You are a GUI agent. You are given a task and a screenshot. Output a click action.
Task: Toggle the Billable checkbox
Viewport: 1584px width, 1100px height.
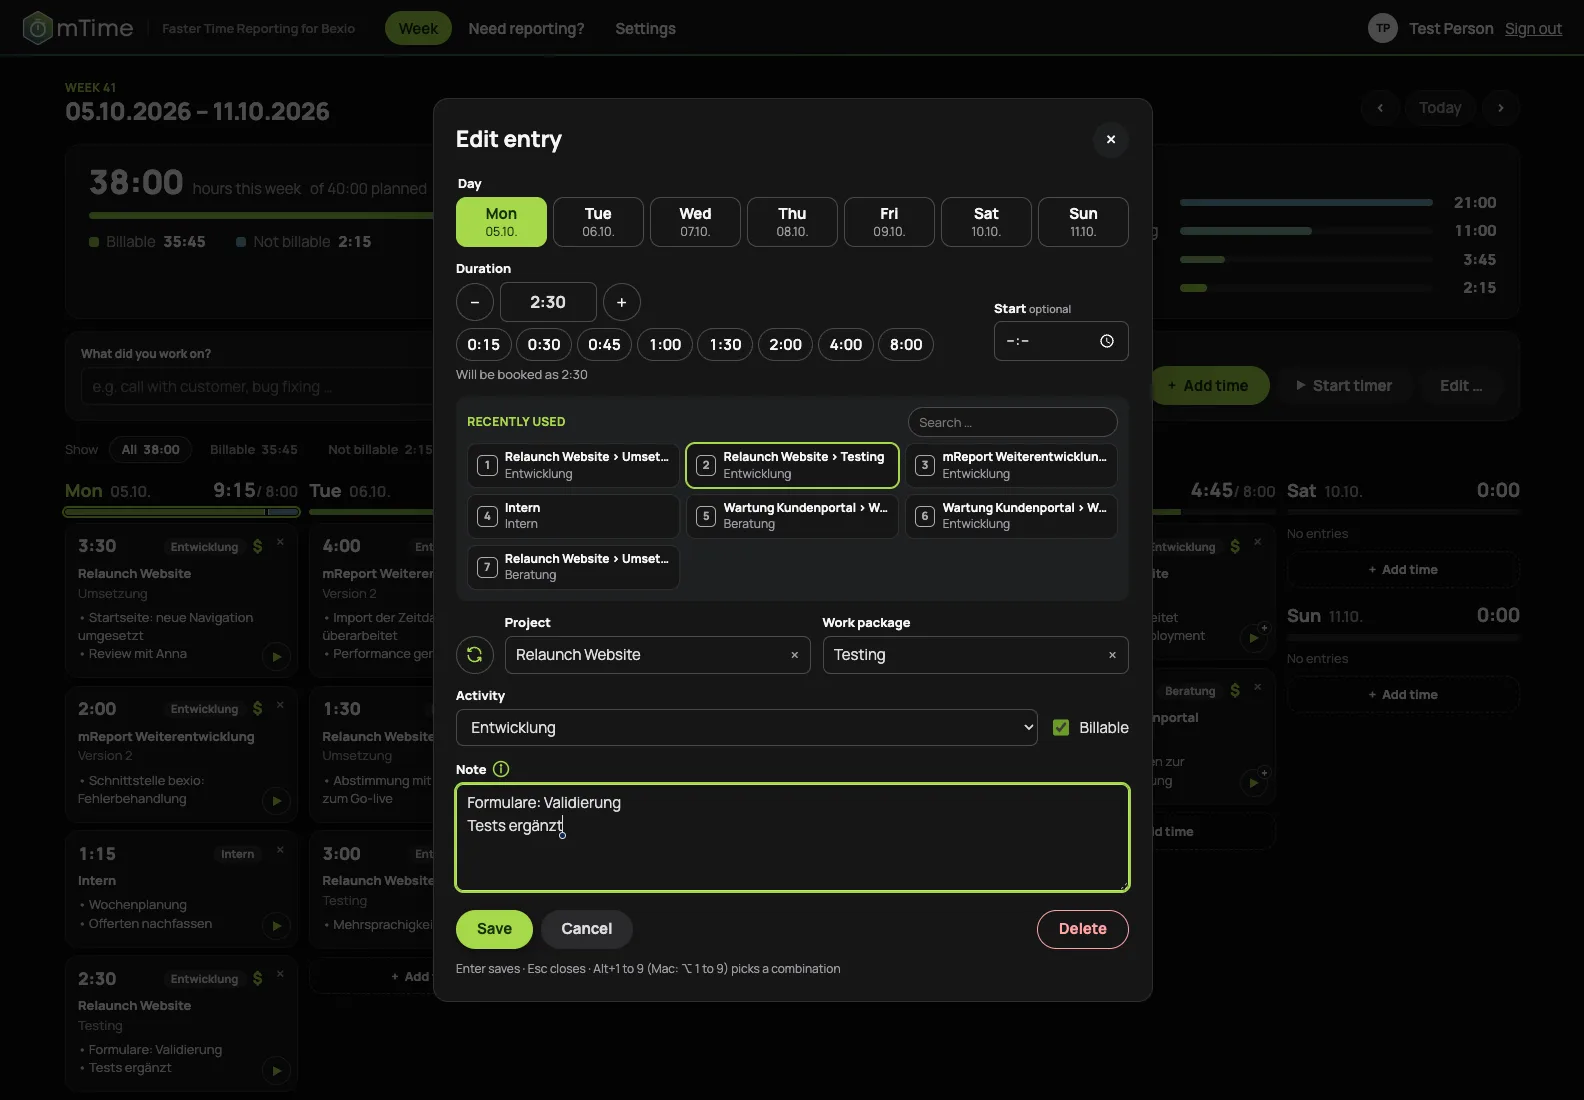[1061, 728]
